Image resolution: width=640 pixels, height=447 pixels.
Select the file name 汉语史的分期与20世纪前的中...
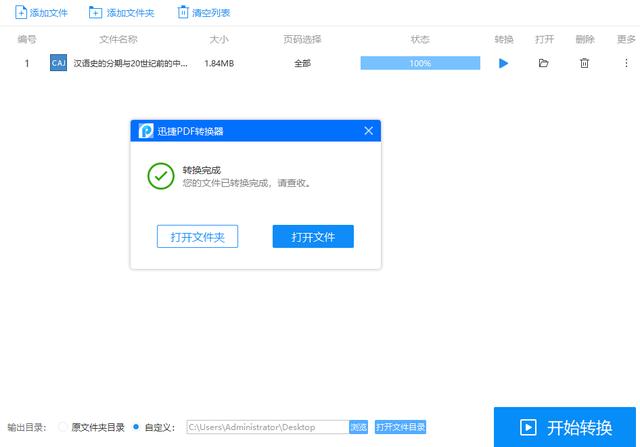tap(130, 63)
